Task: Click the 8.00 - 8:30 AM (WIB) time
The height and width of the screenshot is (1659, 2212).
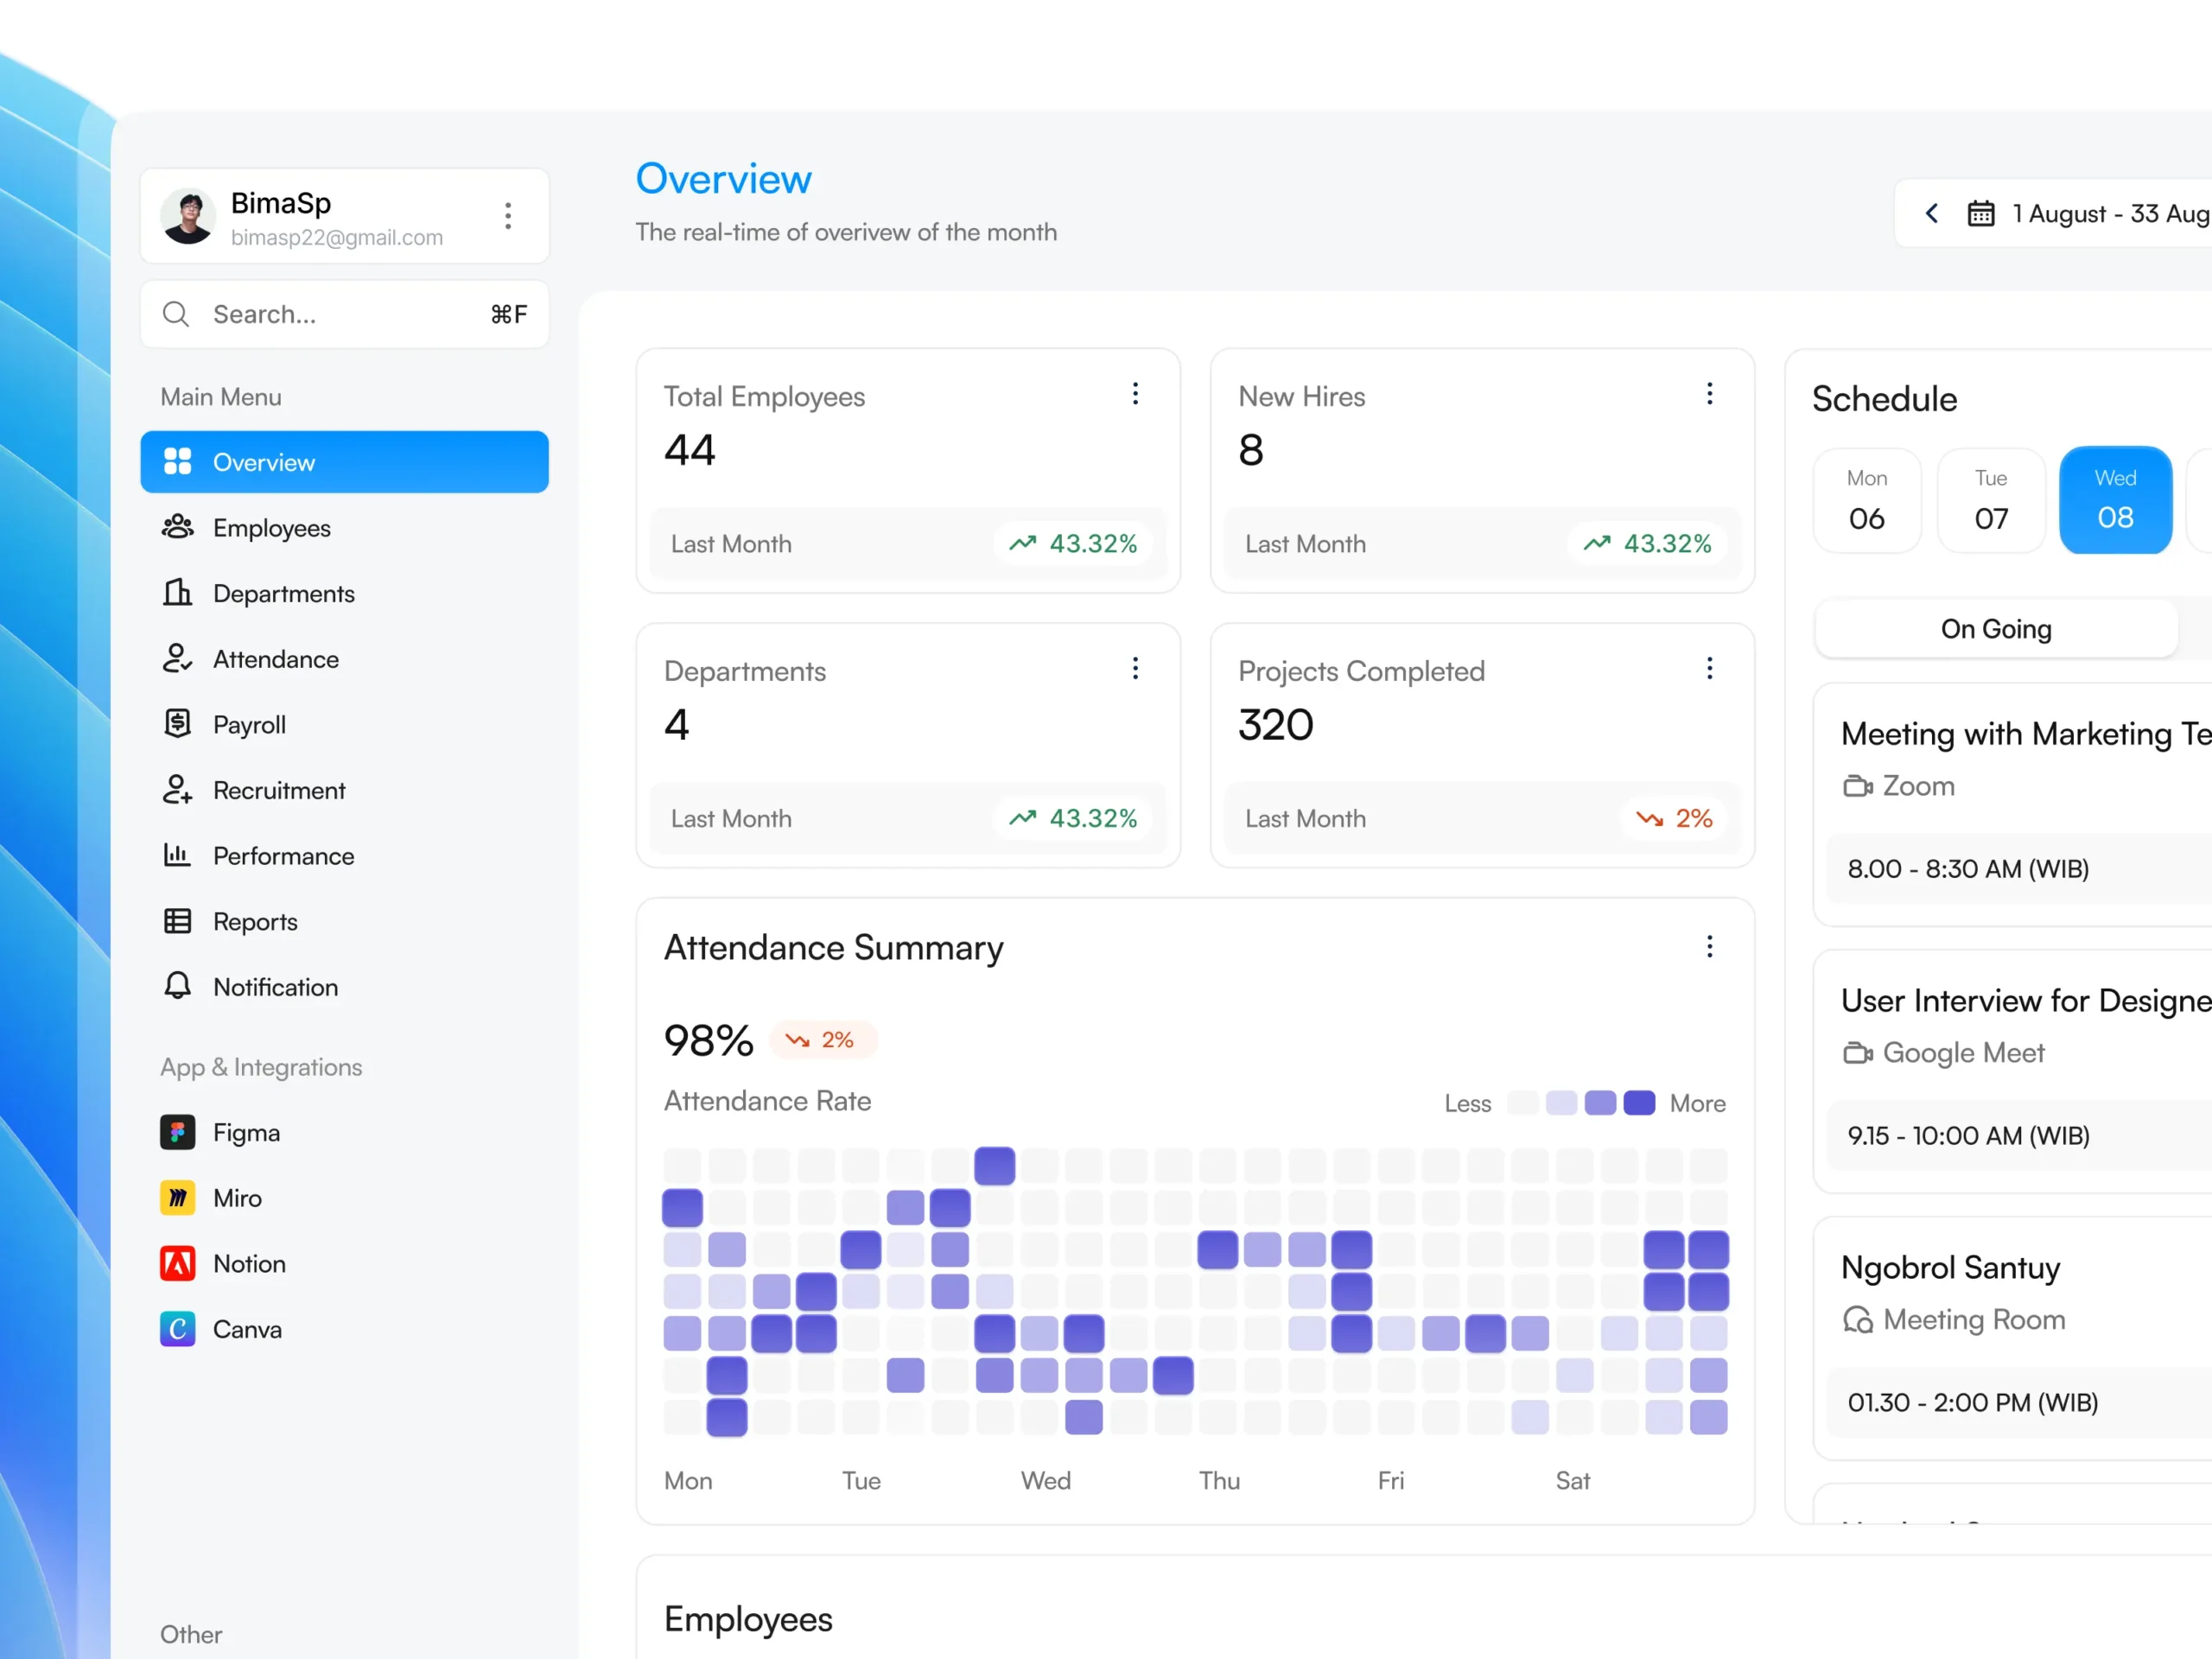Action: point(1968,869)
